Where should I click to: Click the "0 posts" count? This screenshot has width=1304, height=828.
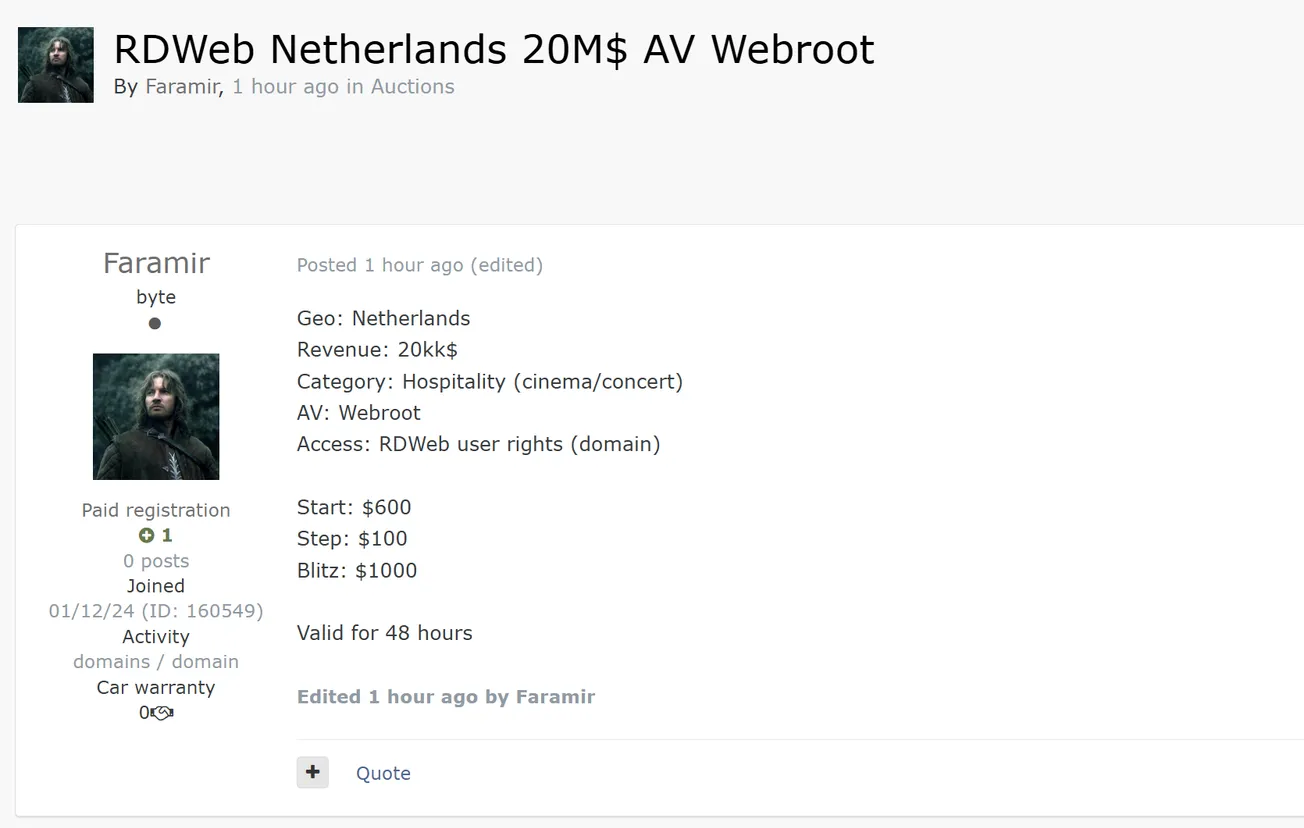[x=156, y=561]
